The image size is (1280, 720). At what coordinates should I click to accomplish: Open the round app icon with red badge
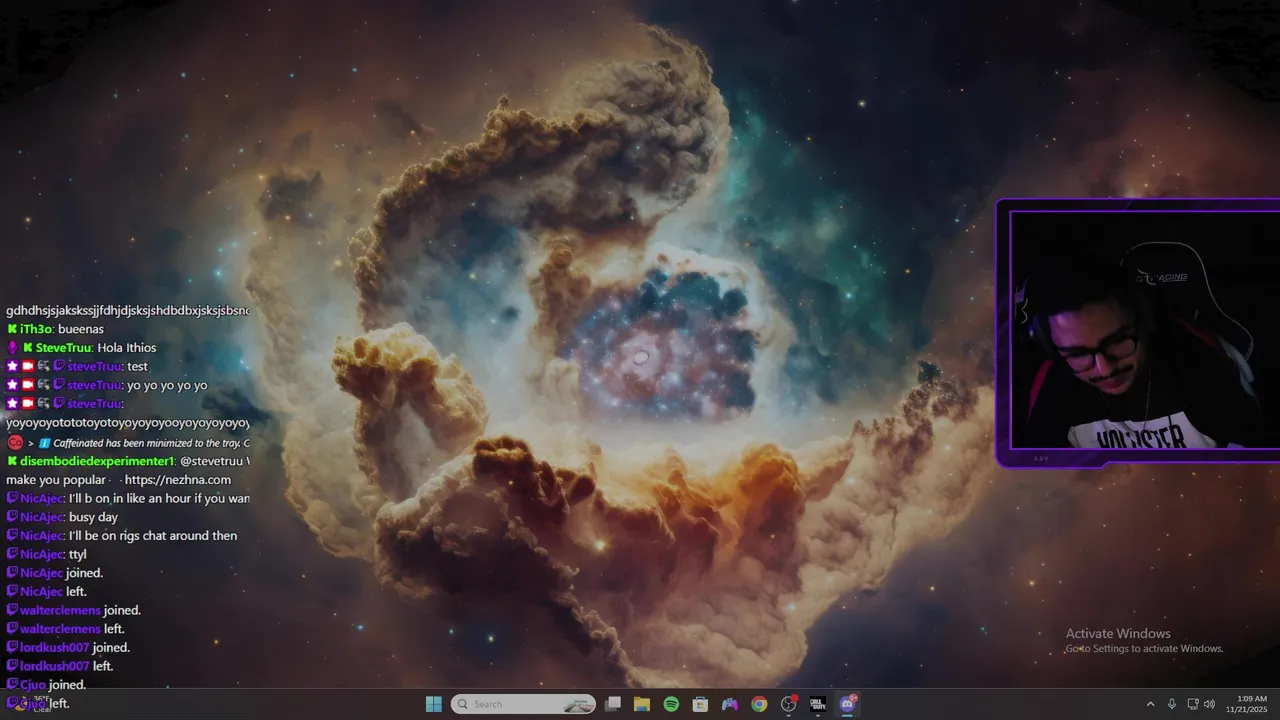789,704
